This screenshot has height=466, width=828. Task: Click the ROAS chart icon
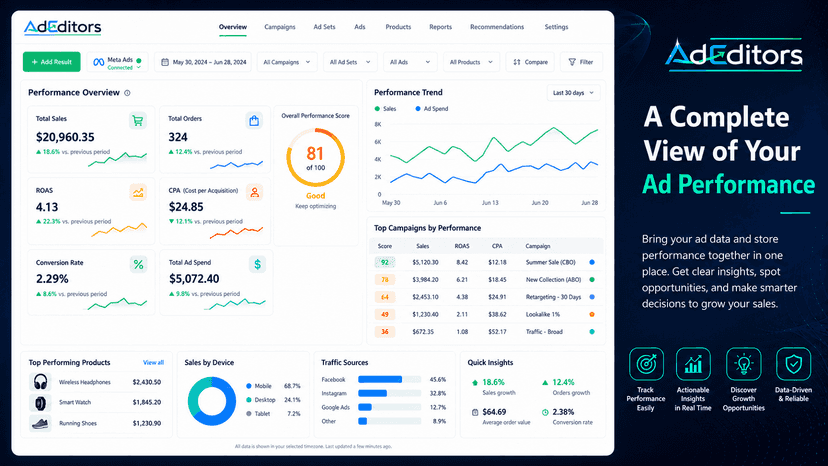coord(138,193)
